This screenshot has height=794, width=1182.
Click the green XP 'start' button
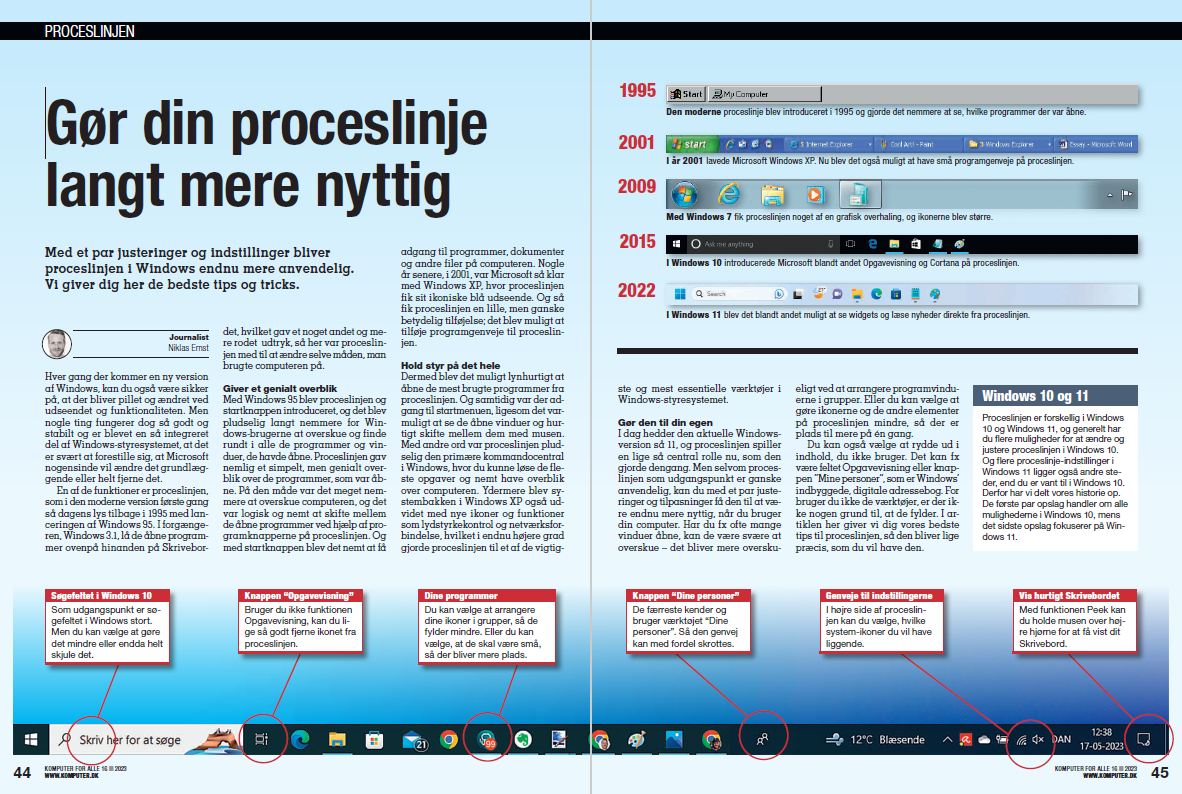pos(692,144)
